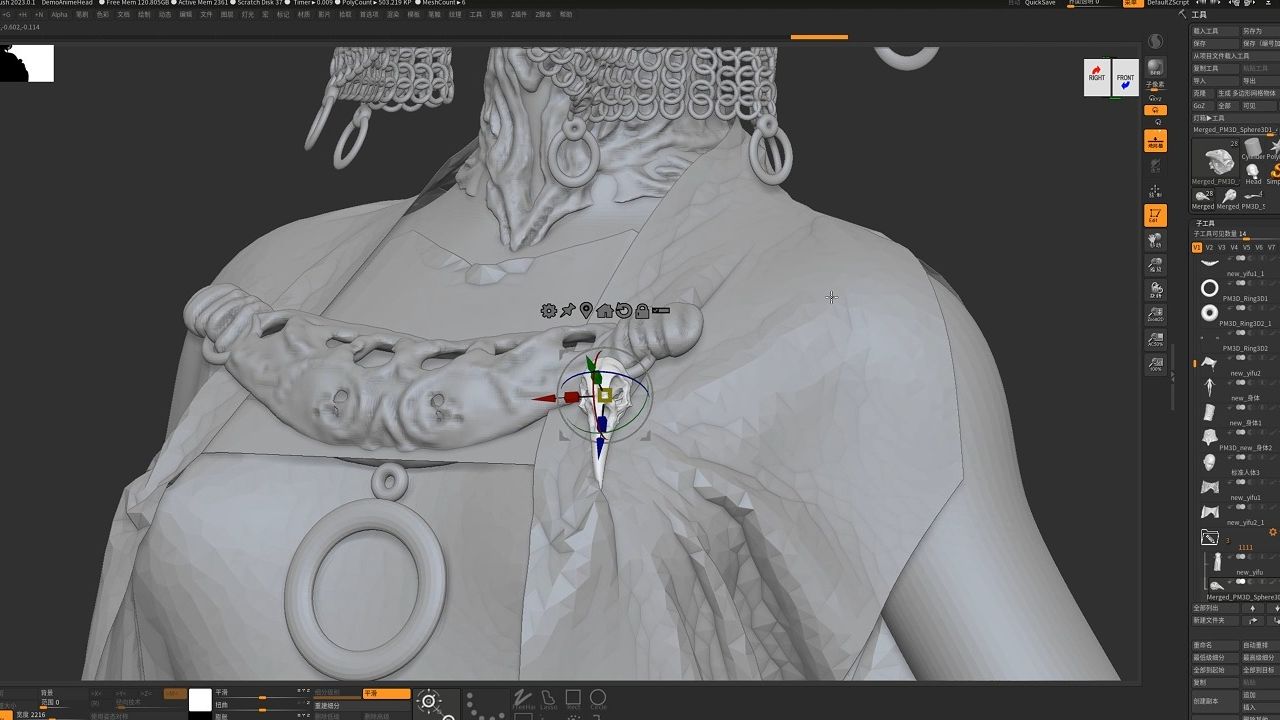
Task: Click the gizmo reset orientation icon
Action: [623, 311]
